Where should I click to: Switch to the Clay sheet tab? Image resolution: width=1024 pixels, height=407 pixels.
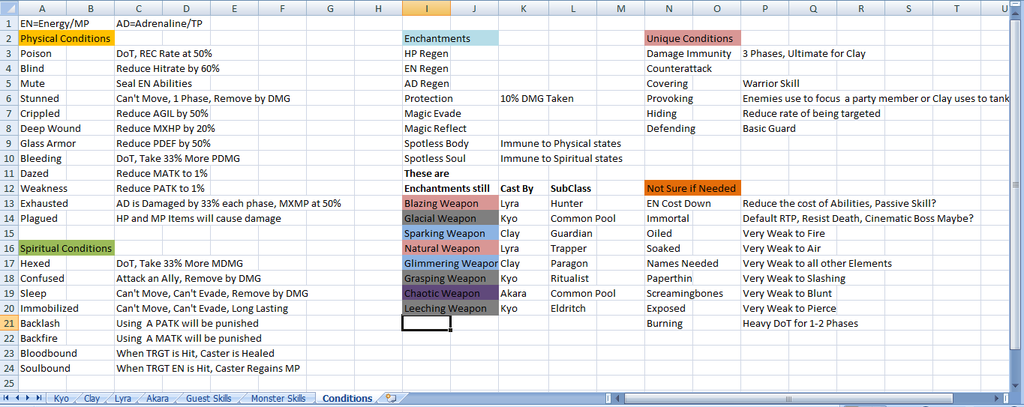pyautogui.click(x=92, y=398)
